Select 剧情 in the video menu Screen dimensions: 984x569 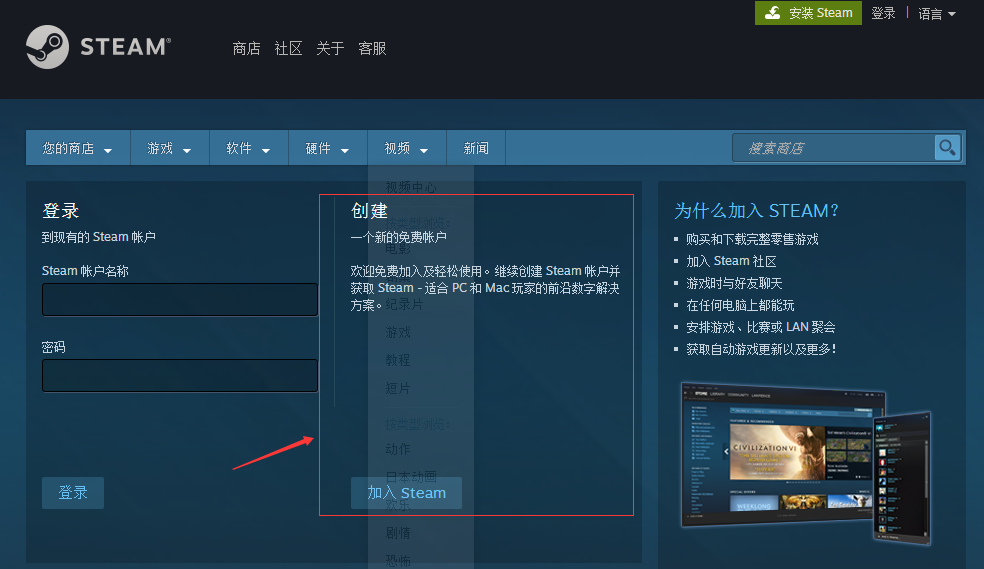click(398, 533)
